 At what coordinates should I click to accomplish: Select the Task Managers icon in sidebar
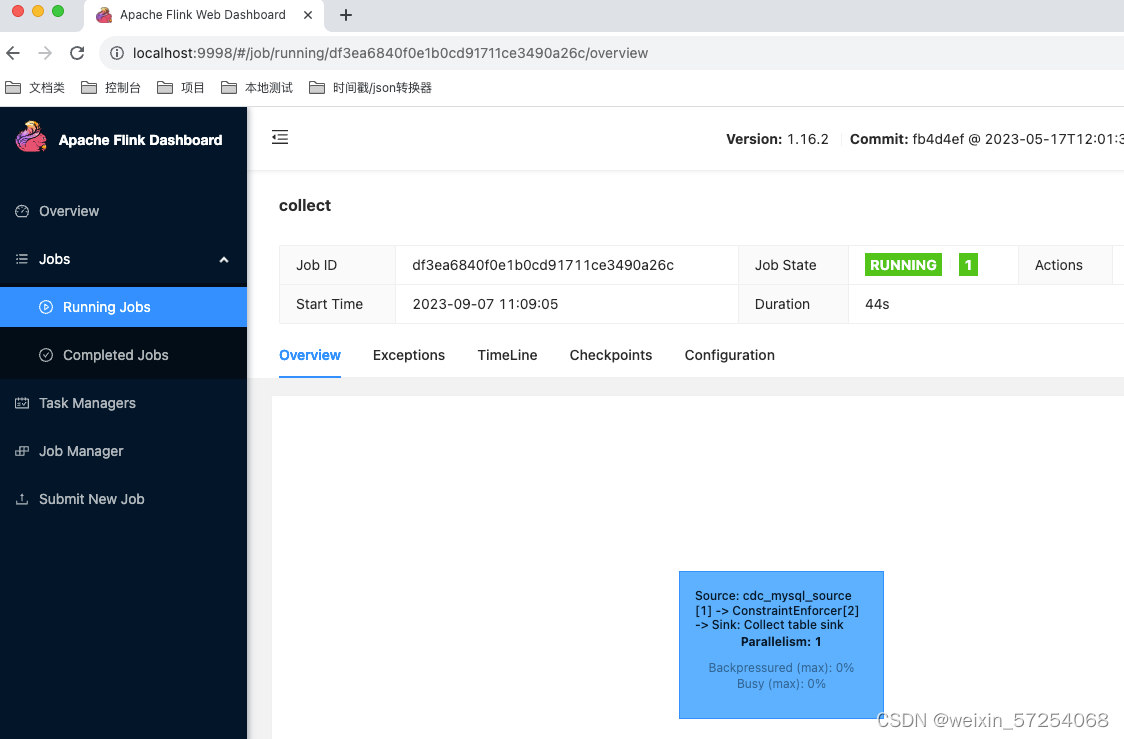[x=22, y=403]
